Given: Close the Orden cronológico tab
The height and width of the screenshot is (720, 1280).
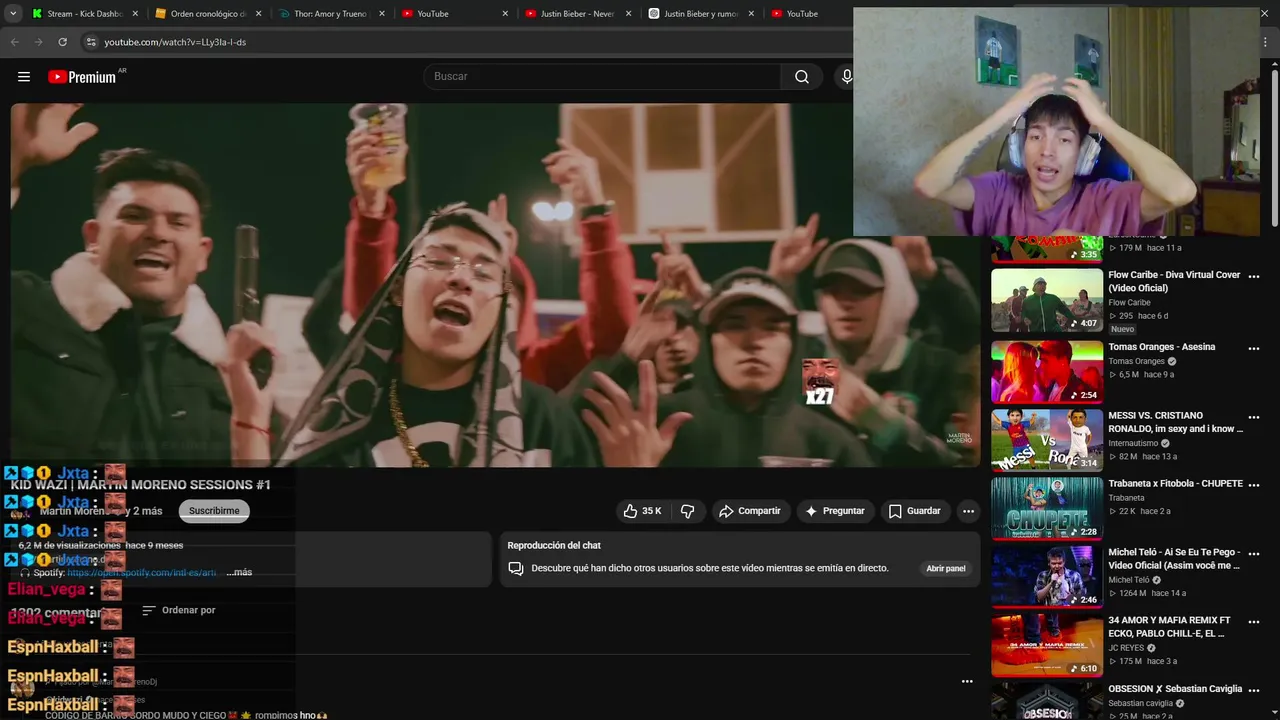Looking at the screenshot, I should (x=258, y=14).
